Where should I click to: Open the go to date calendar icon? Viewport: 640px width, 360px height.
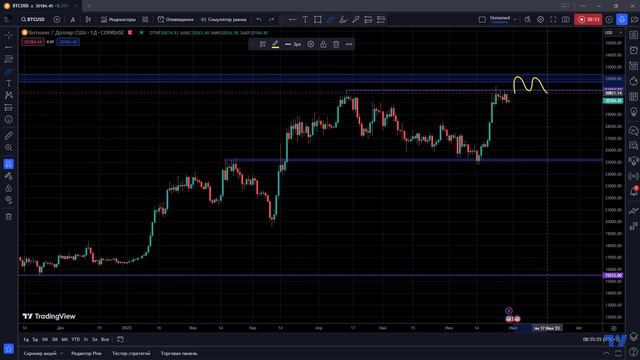point(120,340)
